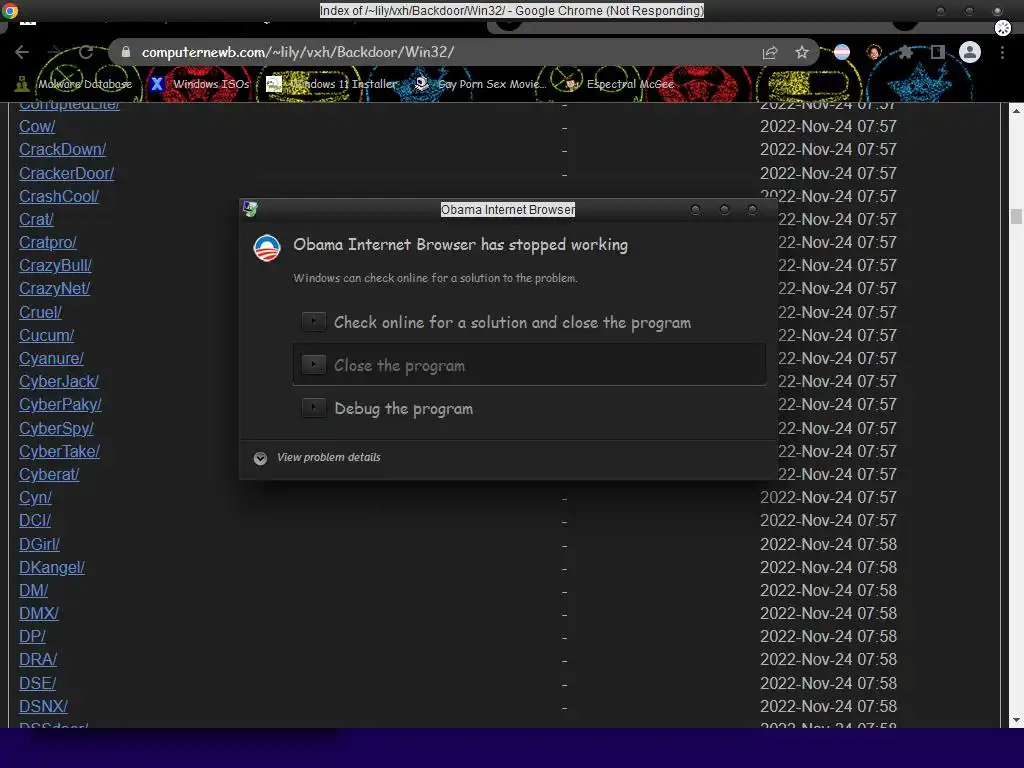Open the Cucum/ directory
Screen dimensions: 1024x768
(46, 335)
